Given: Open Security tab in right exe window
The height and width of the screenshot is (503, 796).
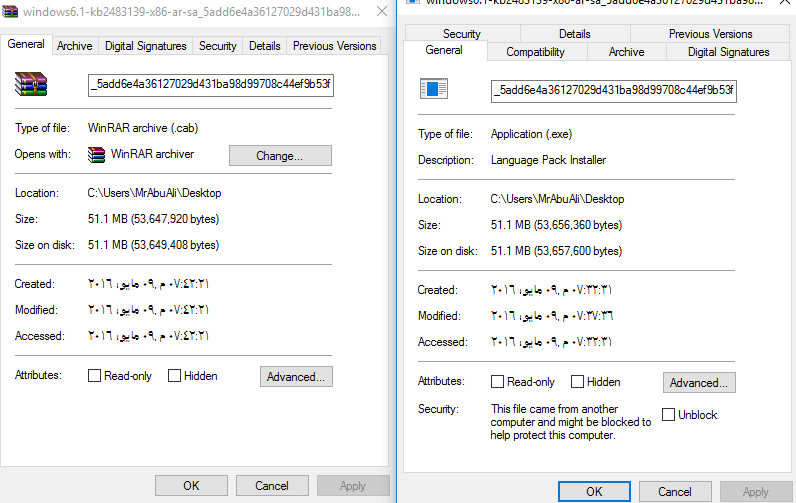Looking at the screenshot, I should pos(461,34).
